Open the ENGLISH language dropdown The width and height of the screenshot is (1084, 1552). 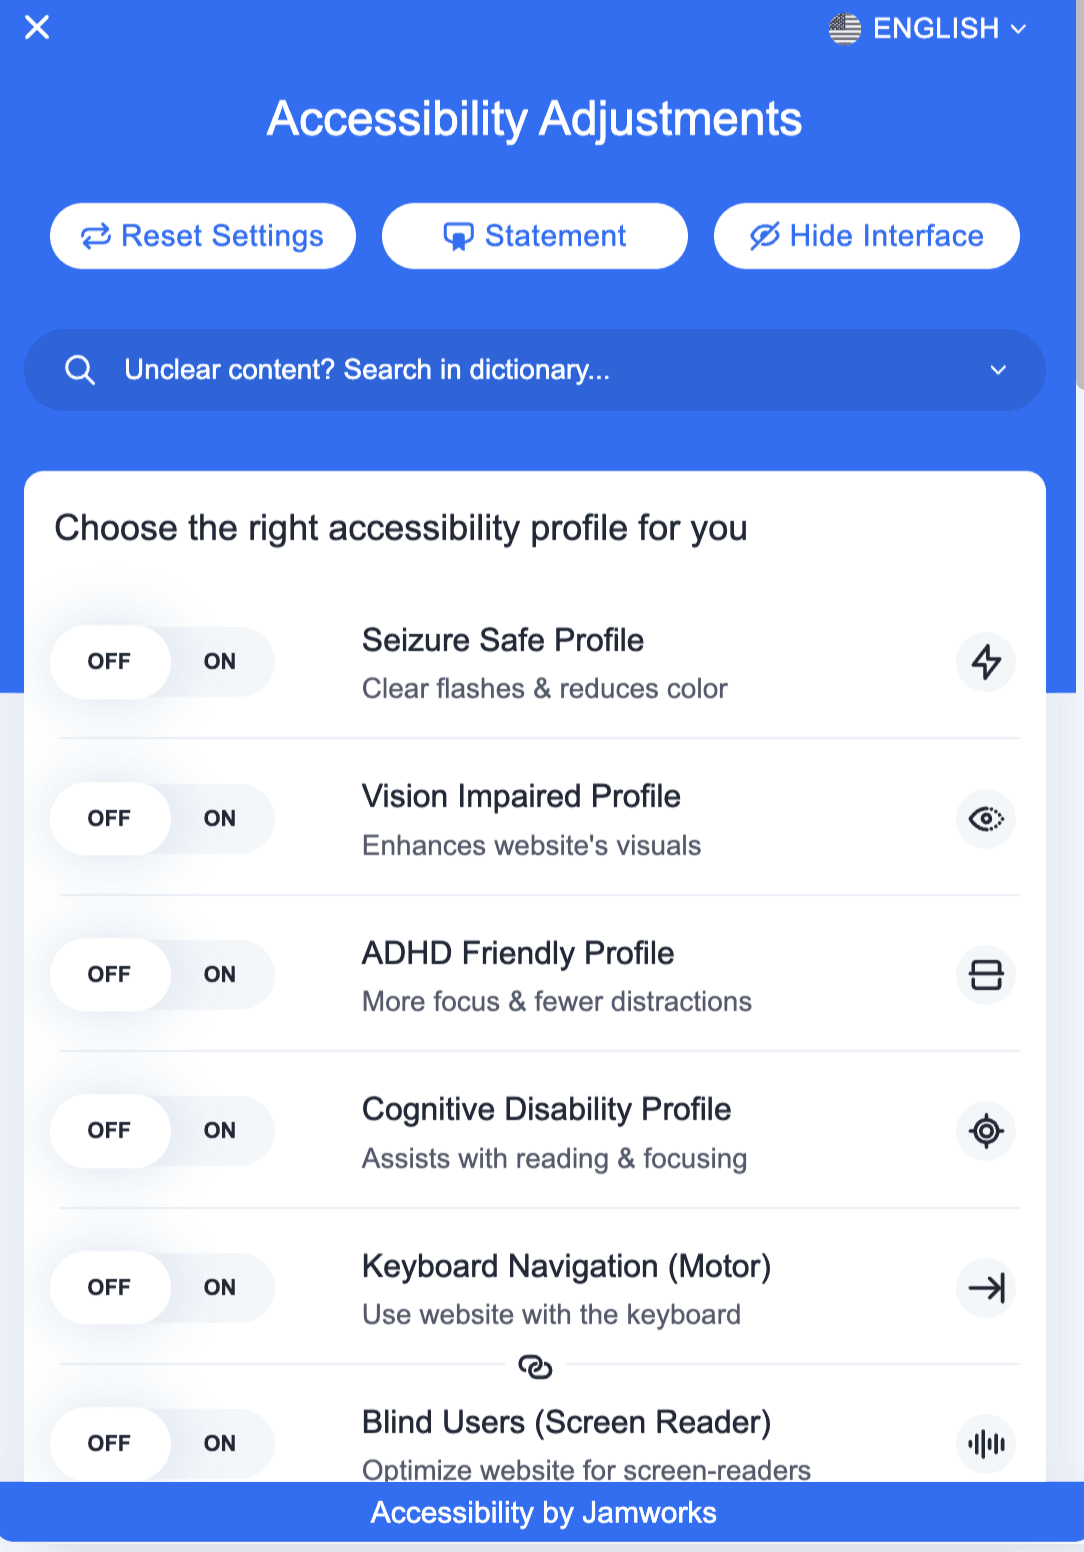point(928,29)
